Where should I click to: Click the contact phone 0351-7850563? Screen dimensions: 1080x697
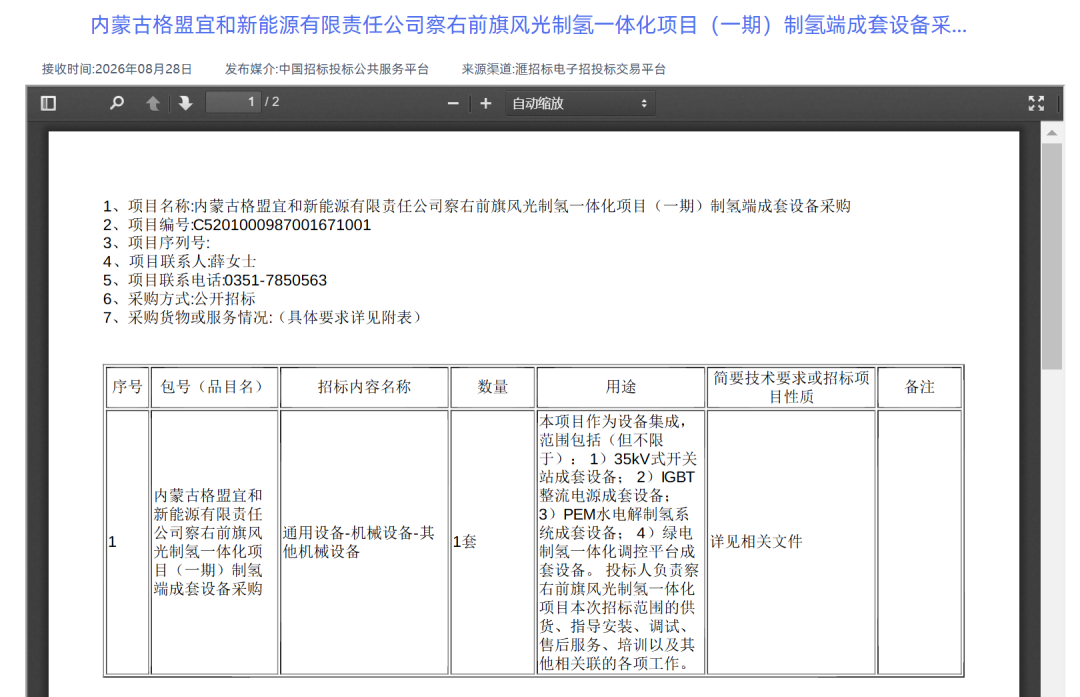tap(276, 280)
